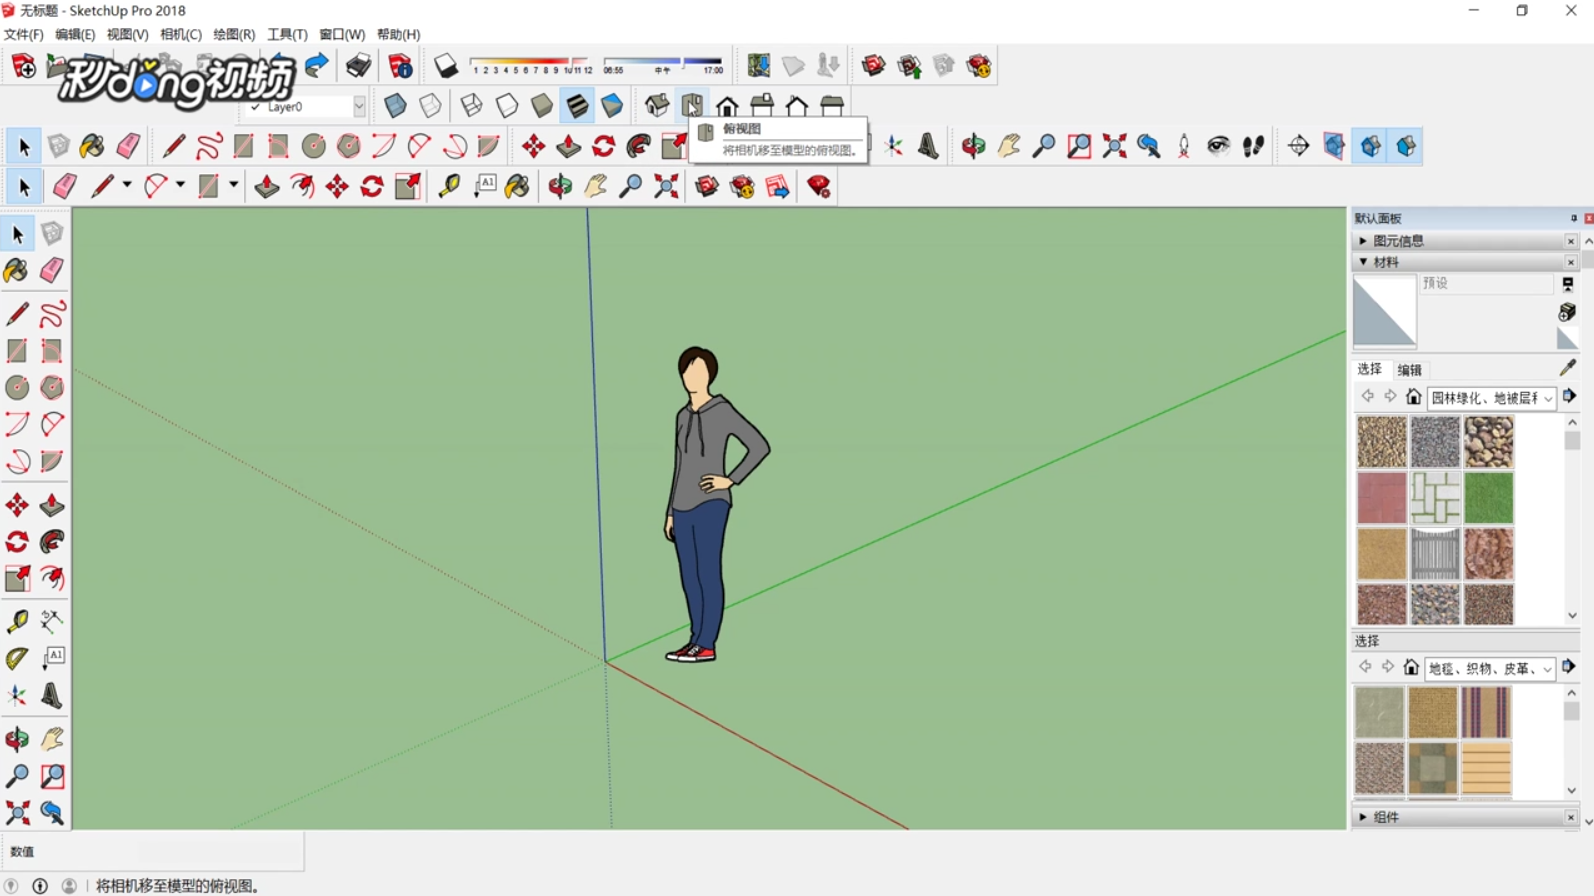Select the Position Camera tool
Image resolution: width=1594 pixels, height=896 pixels.
click(x=1183, y=146)
